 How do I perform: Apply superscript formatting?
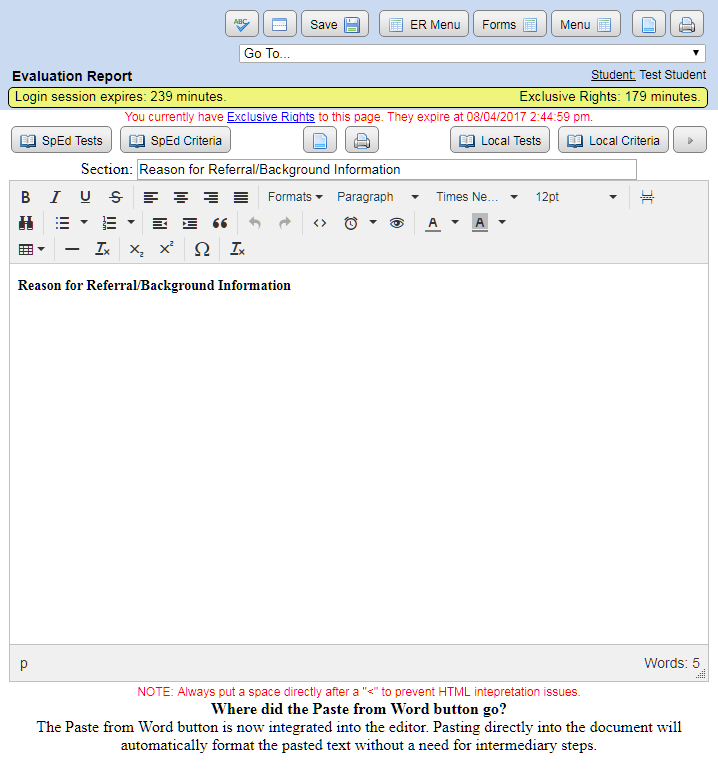pos(166,249)
